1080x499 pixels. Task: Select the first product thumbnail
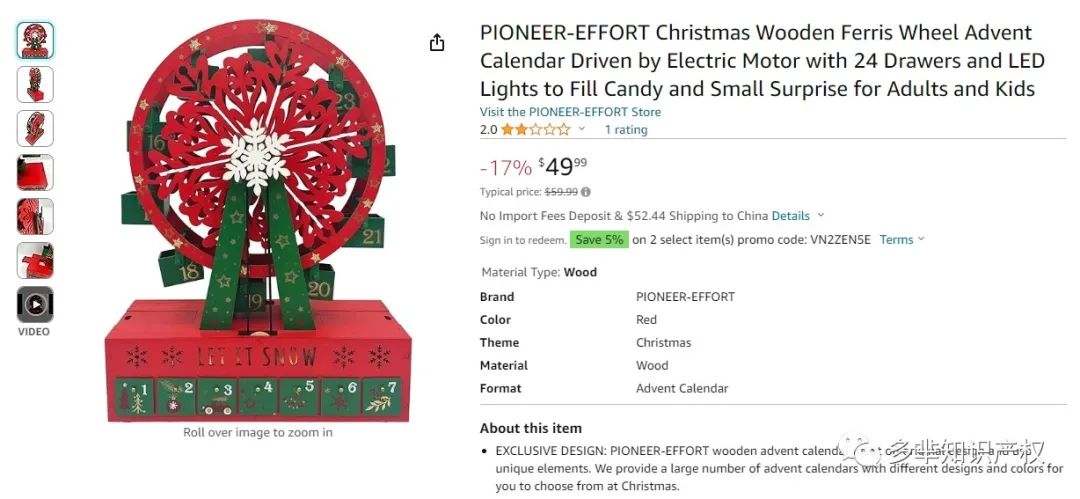coord(35,40)
